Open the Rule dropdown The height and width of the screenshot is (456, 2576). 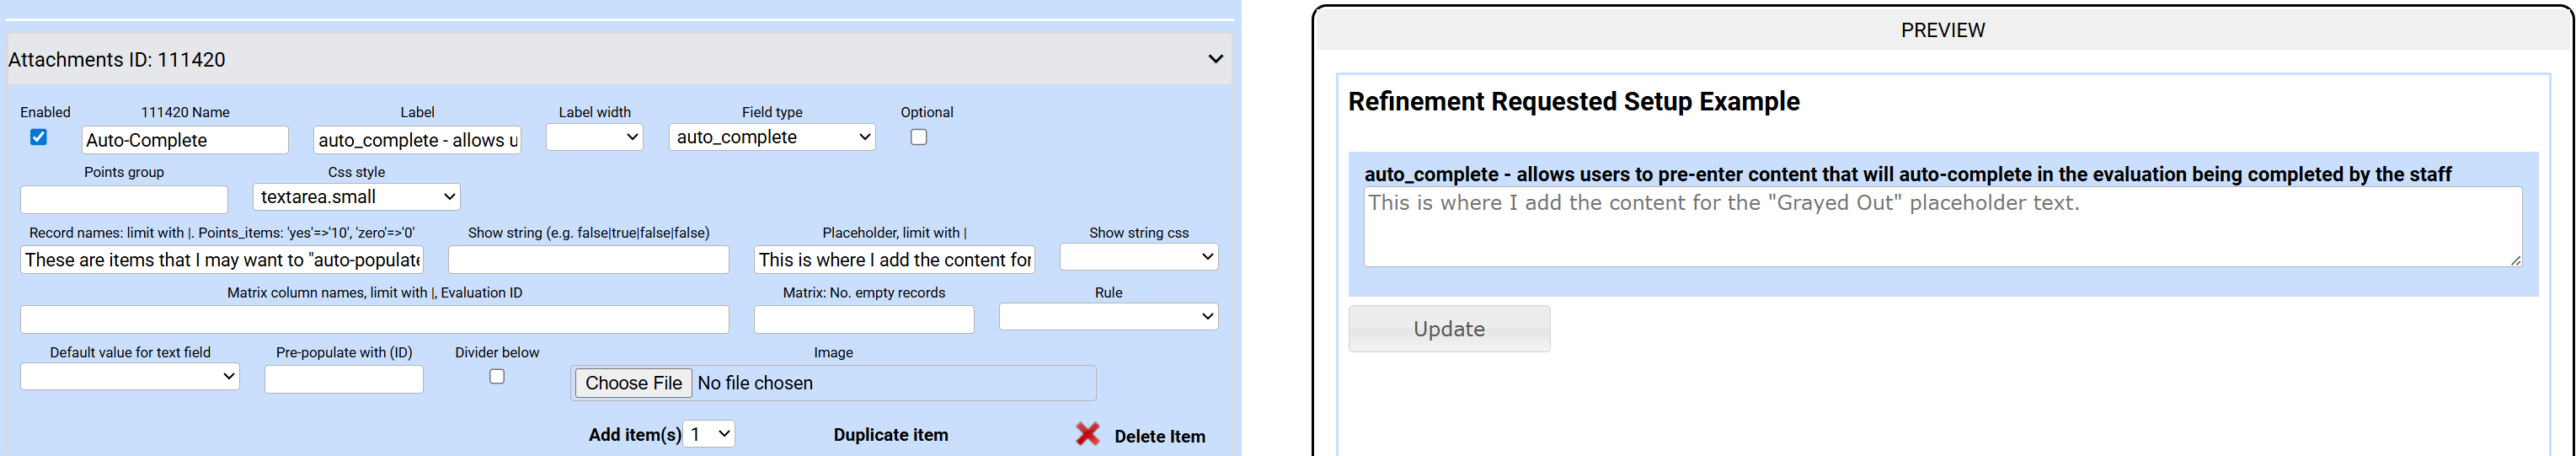click(1108, 317)
